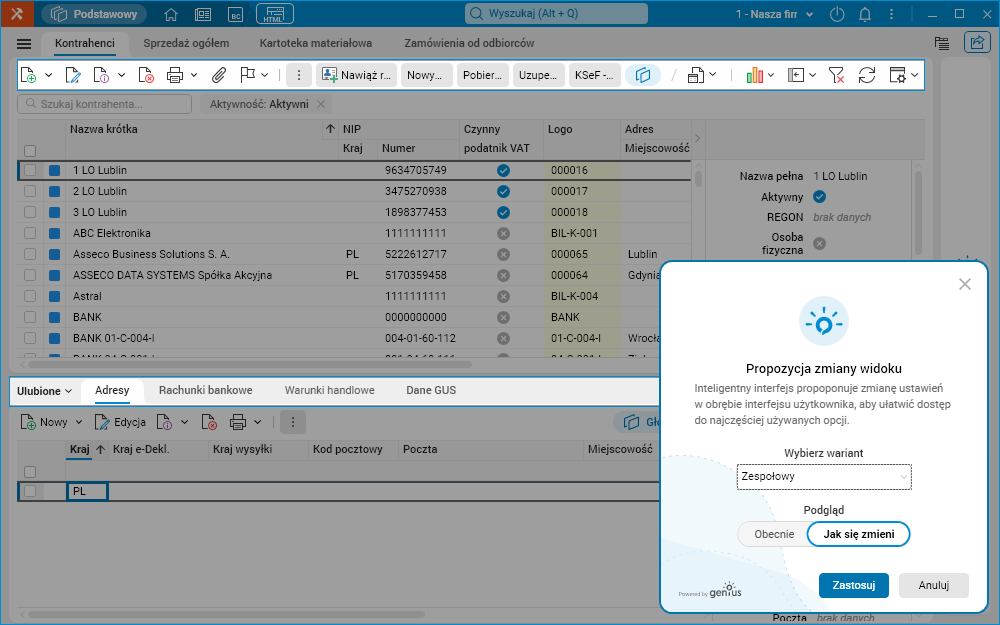Switch preview to 'Obecnie'

click(x=774, y=534)
